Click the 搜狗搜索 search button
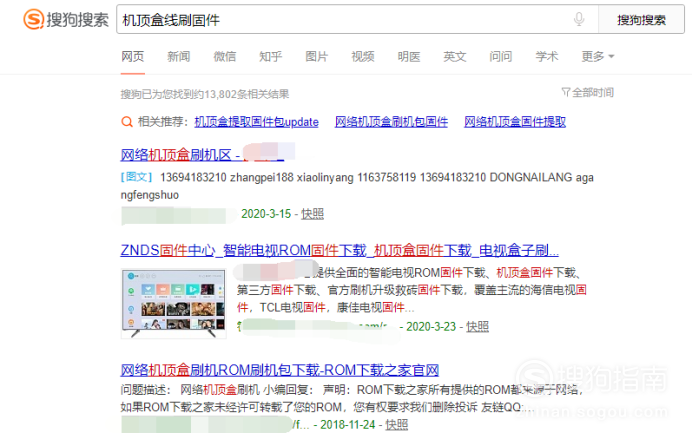Viewport: 692px width, 446px height. pyautogui.click(x=641, y=19)
